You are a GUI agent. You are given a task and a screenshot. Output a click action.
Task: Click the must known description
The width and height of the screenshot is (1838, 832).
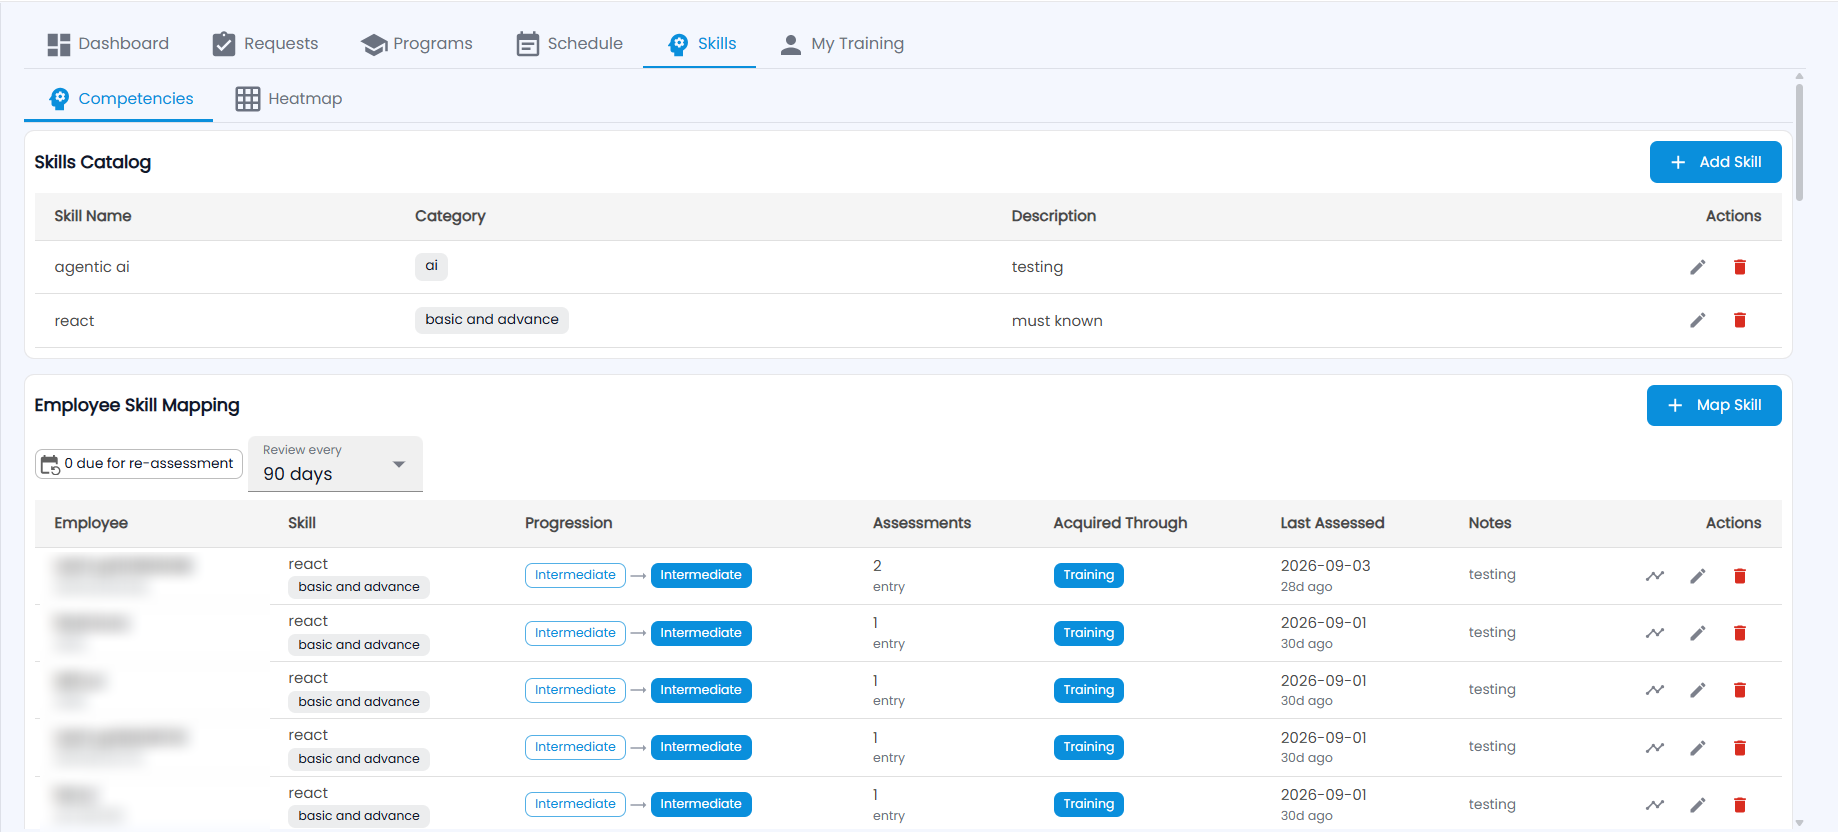tap(1057, 321)
